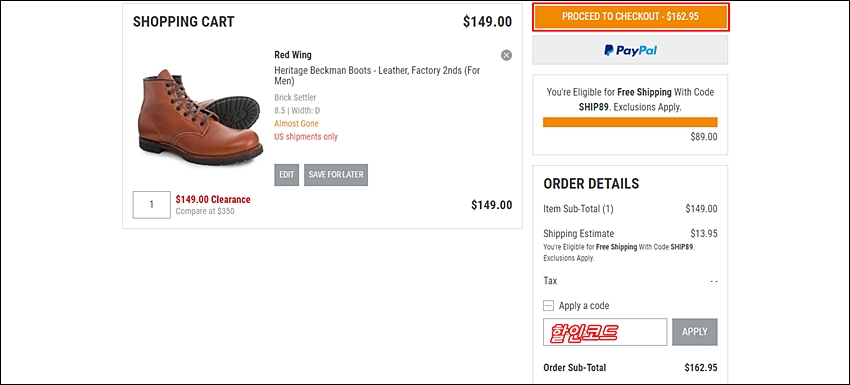Screen dimensions: 850x385
Task: Open the brown boot product thumbnail
Action: [199, 116]
